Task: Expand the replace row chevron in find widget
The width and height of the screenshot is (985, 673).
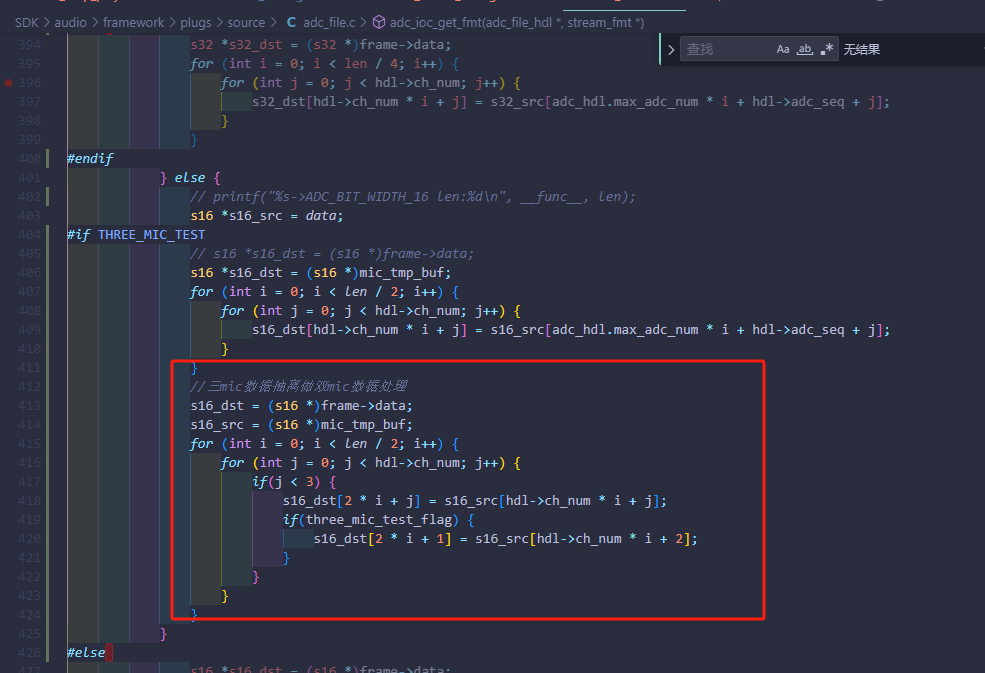Action: [x=671, y=50]
